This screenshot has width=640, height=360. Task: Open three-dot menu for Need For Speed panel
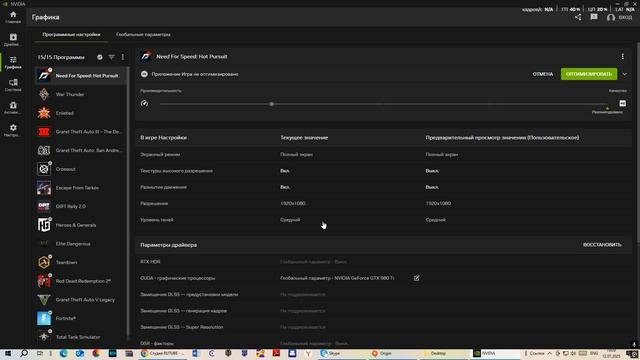click(x=622, y=56)
